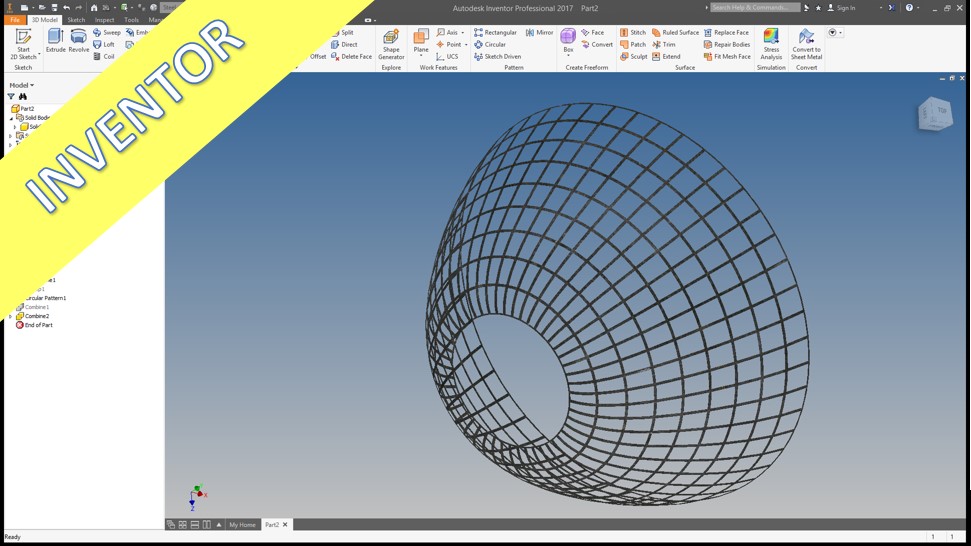The image size is (971, 546).
Task: Open the Point dropdown arrow
Action: (466, 45)
